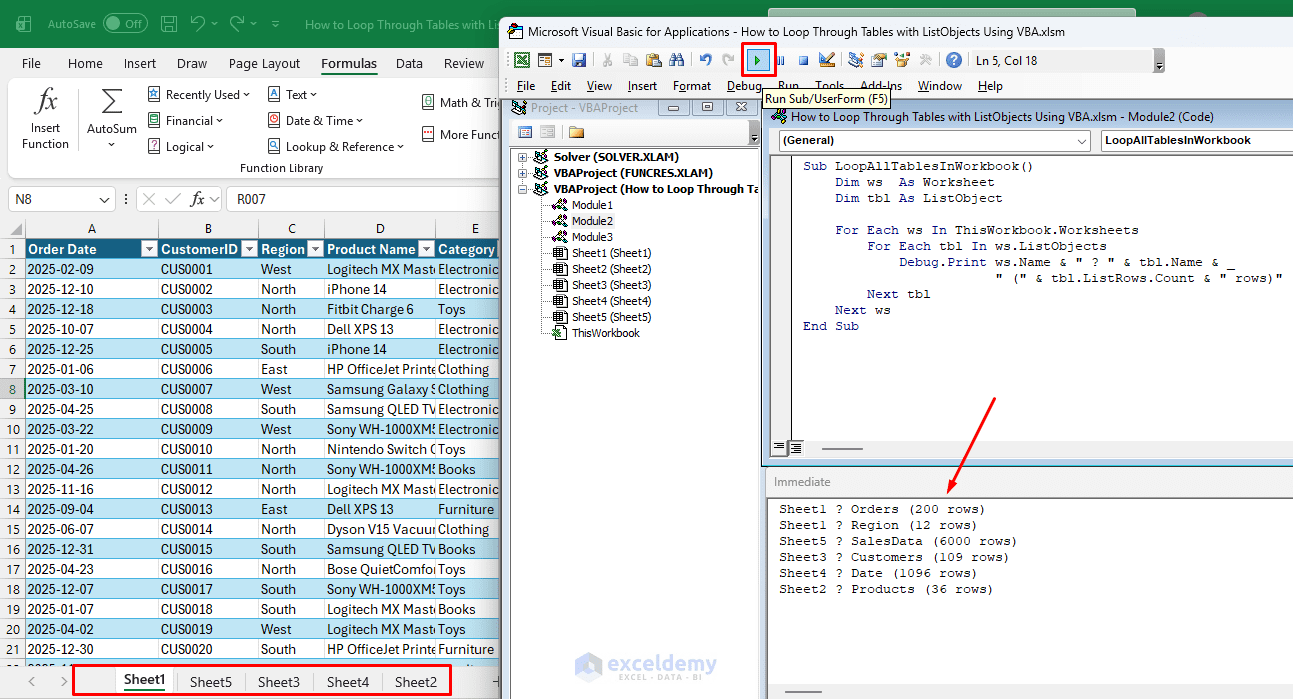Toggle Design Mode in the VBA toolbar
Screen dimensions: 1293x699
click(826, 60)
